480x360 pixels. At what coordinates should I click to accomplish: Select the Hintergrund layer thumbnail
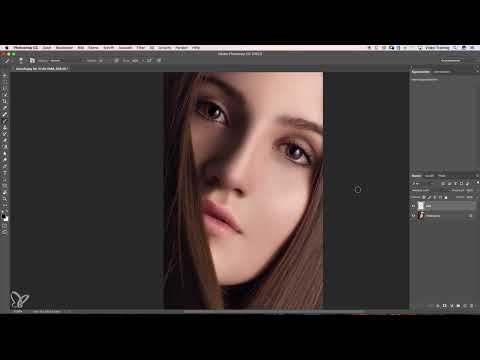[x=421, y=216]
